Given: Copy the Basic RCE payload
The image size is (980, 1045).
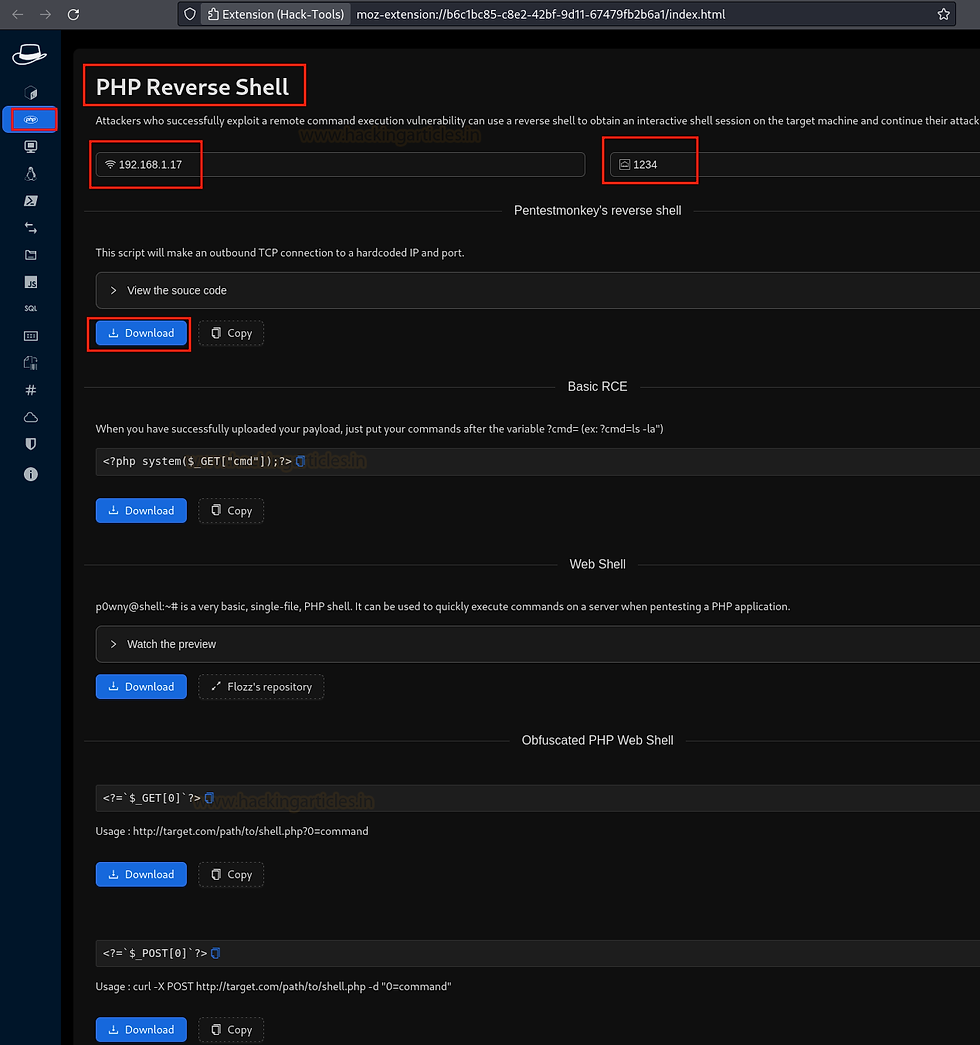Looking at the screenshot, I should [x=231, y=511].
